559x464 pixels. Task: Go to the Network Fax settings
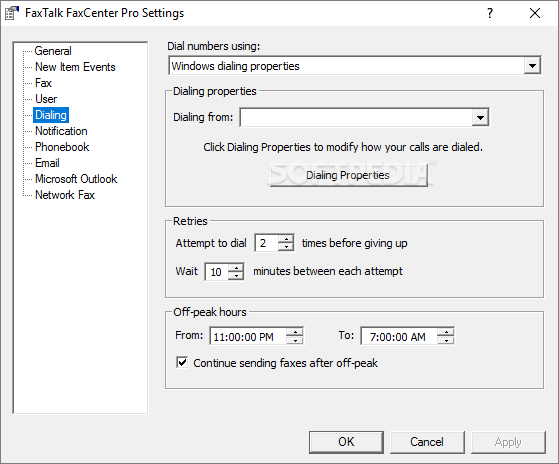point(65,195)
